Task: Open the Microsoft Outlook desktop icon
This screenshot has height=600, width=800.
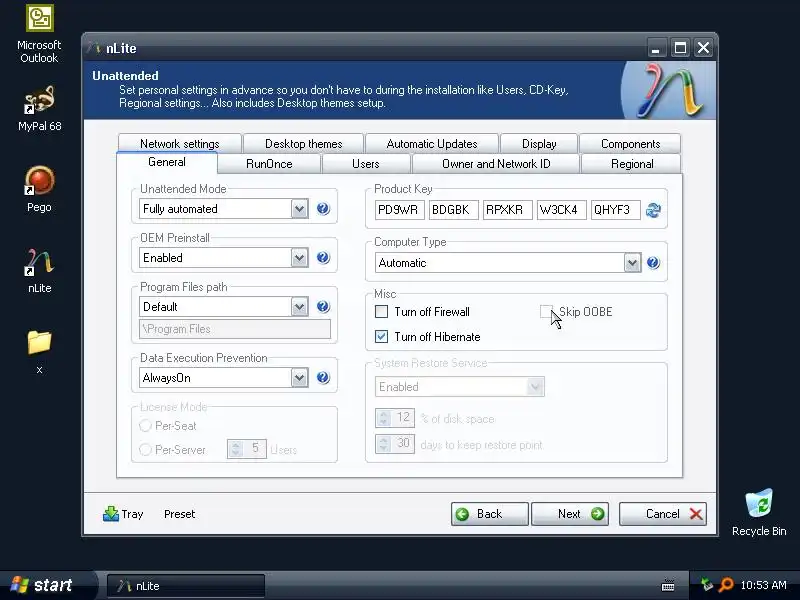Action: pyautogui.click(x=39, y=34)
